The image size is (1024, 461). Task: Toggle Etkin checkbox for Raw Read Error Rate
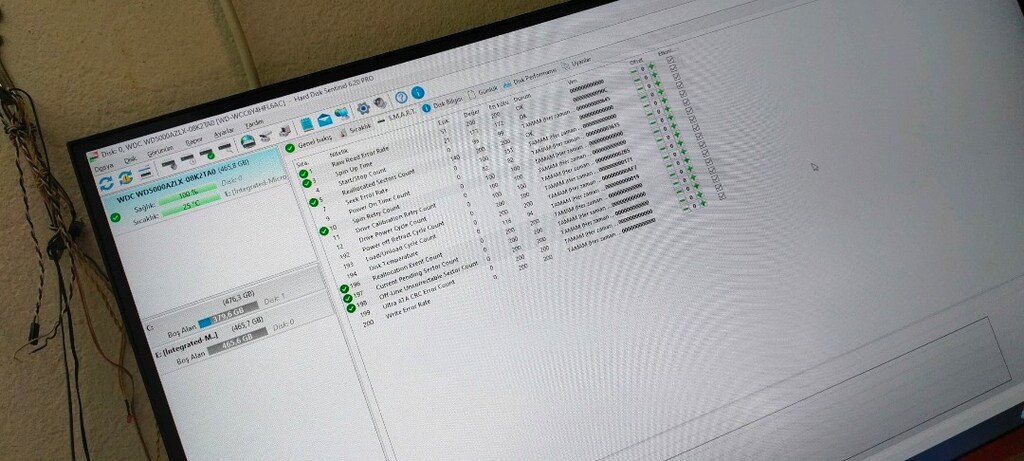coord(669,58)
